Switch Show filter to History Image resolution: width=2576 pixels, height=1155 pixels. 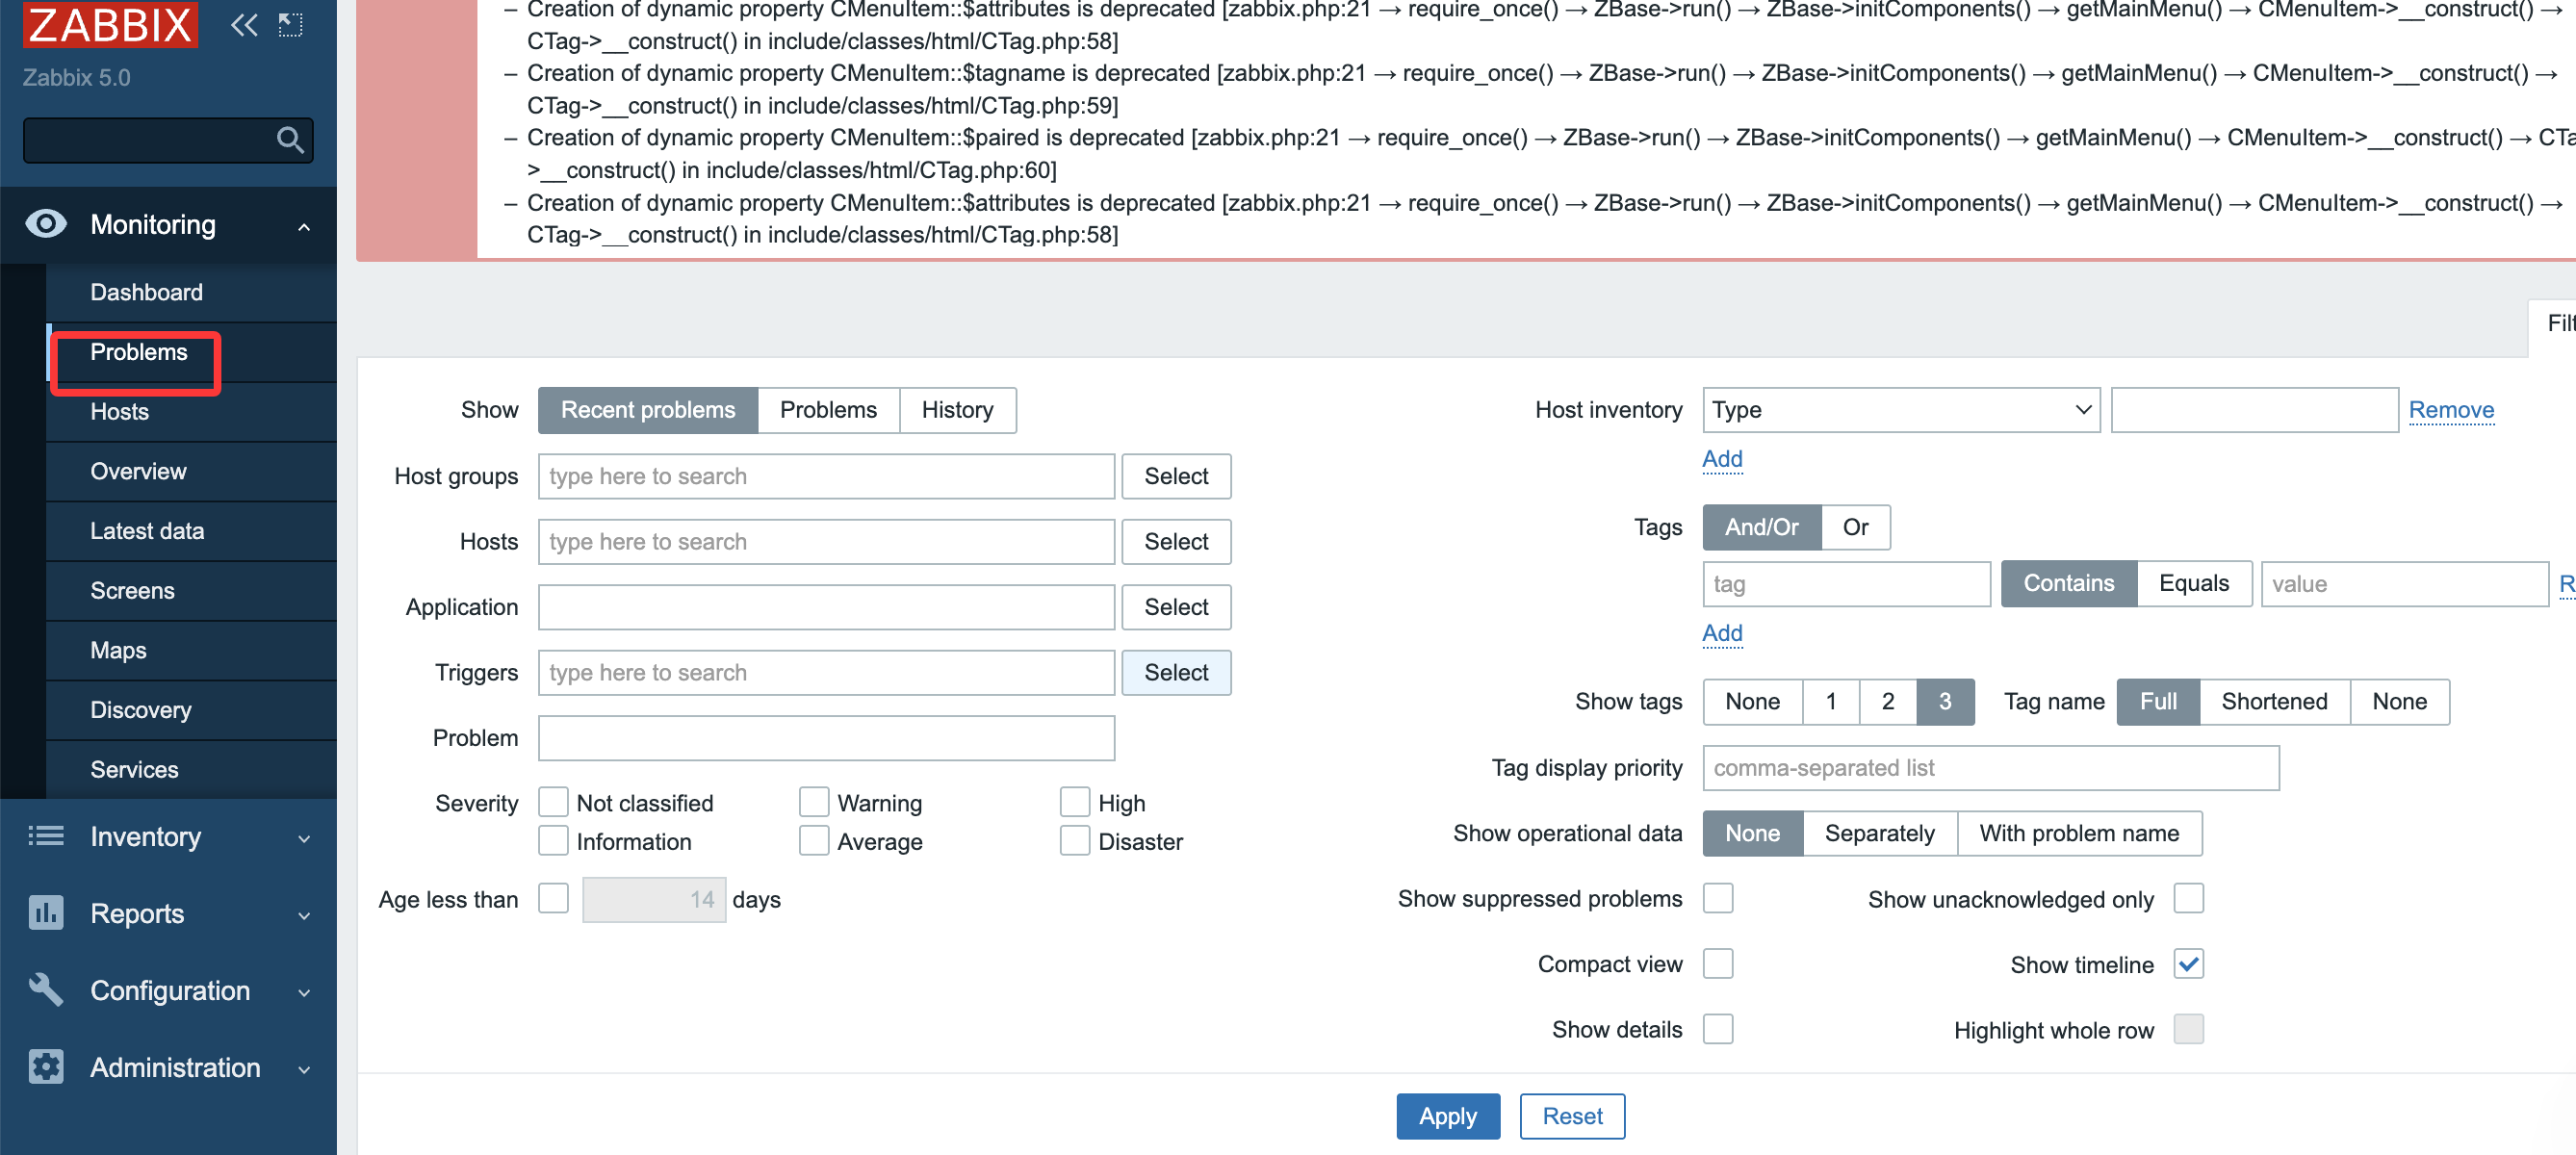coord(957,410)
